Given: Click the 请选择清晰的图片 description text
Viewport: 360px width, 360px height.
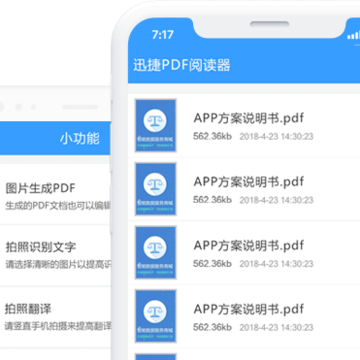Looking at the screenshot, I should 58,265.
